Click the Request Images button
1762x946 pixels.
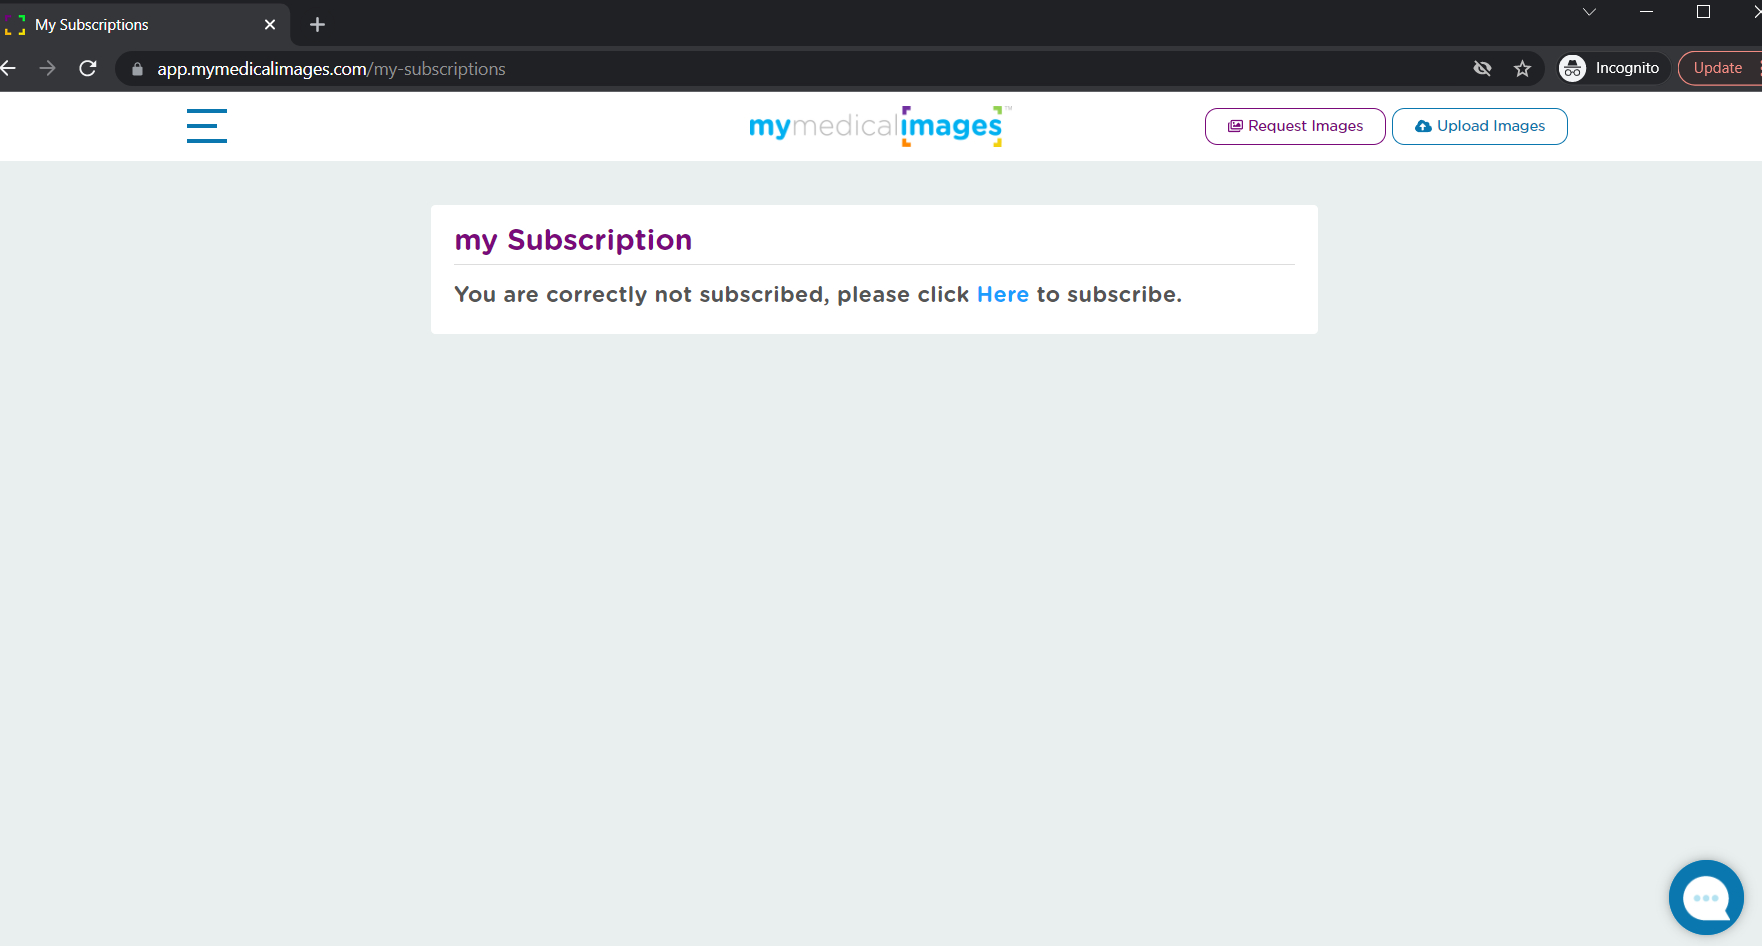[x=1295, y=126]
